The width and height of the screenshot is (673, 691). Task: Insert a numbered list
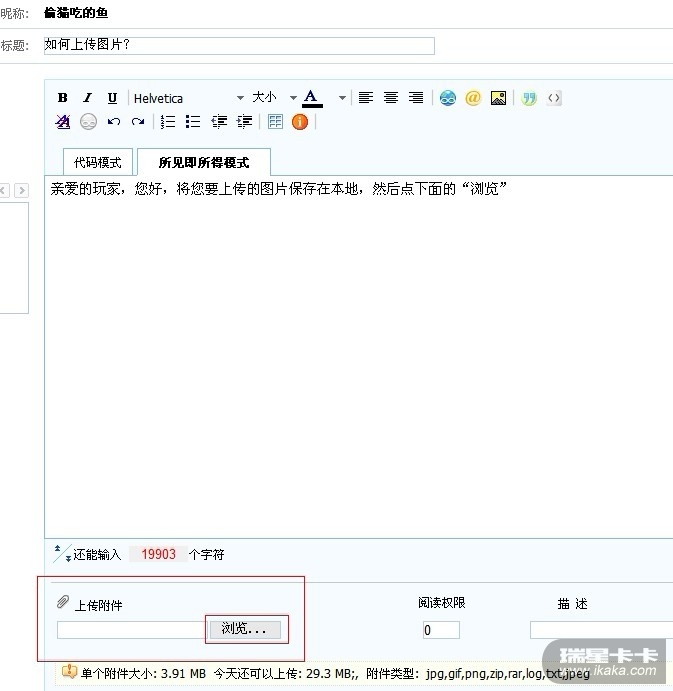pos(168,122)
